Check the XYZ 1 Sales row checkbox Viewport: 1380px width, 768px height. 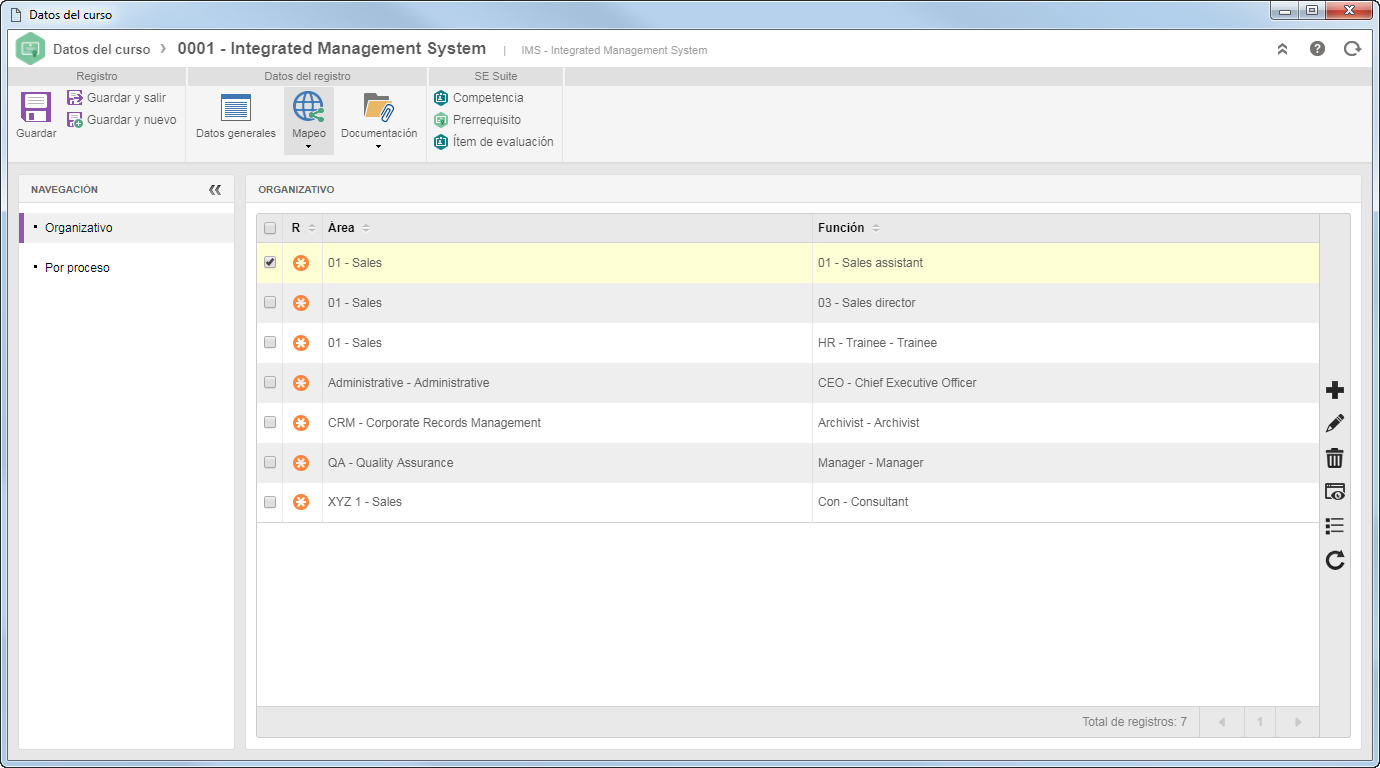click(270, 502)
